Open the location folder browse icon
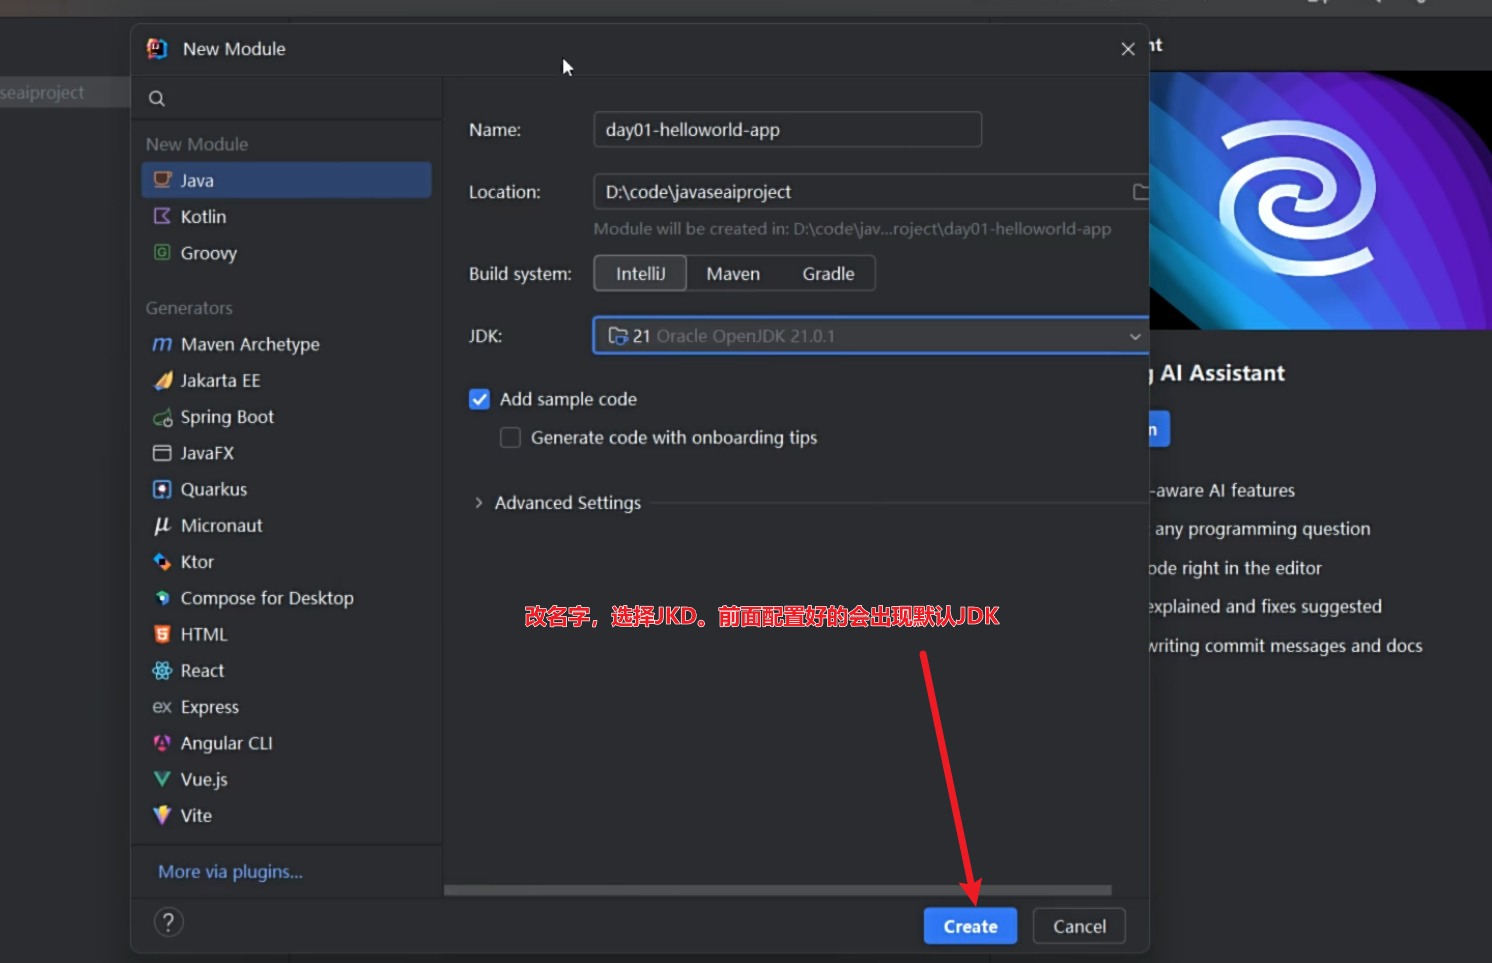Viewport: 1492px width, 963px height. [x=1140, y=191]
